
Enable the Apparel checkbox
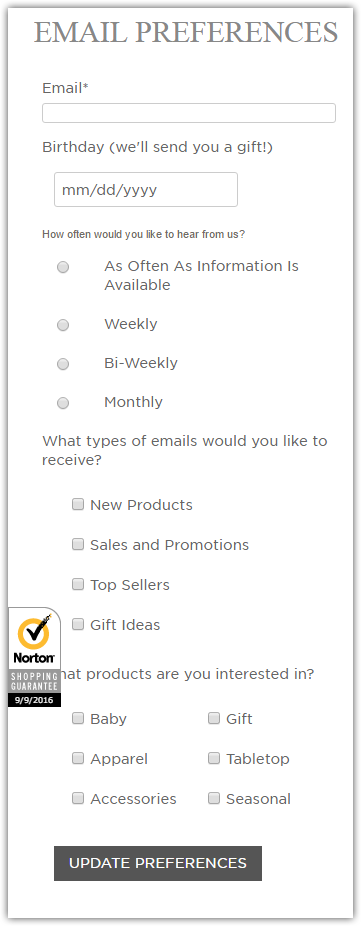78,758
